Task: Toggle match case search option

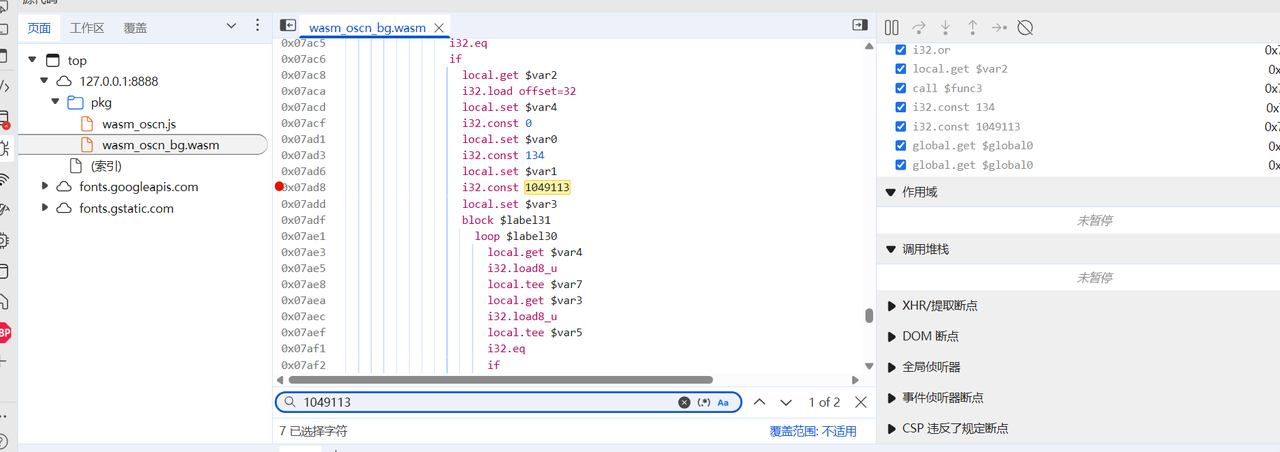Action: pos(723,402)
